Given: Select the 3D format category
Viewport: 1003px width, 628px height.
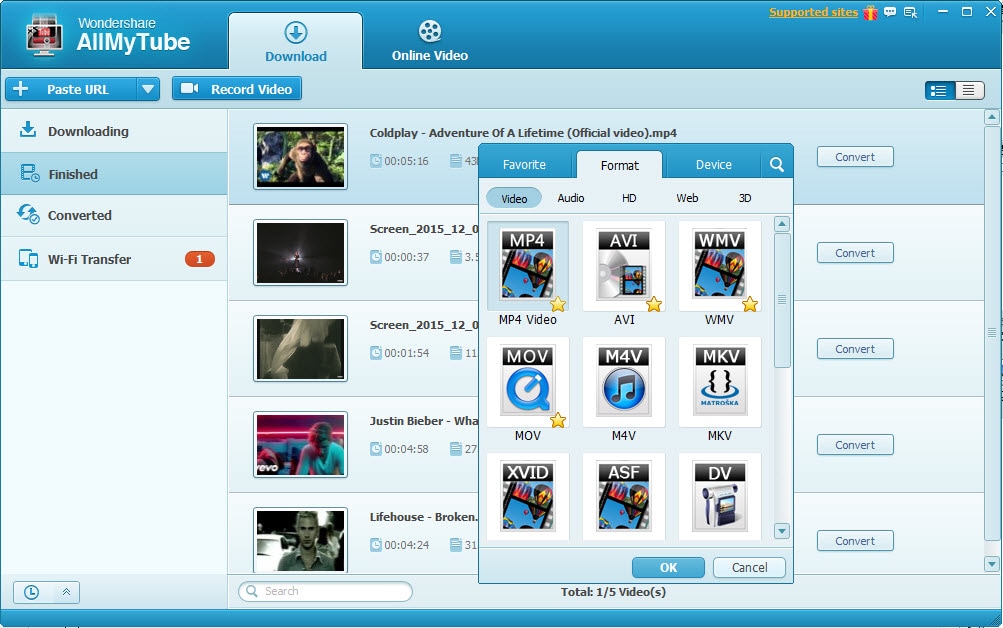Looking at the screenshot, I should click(x=745, y=198).
